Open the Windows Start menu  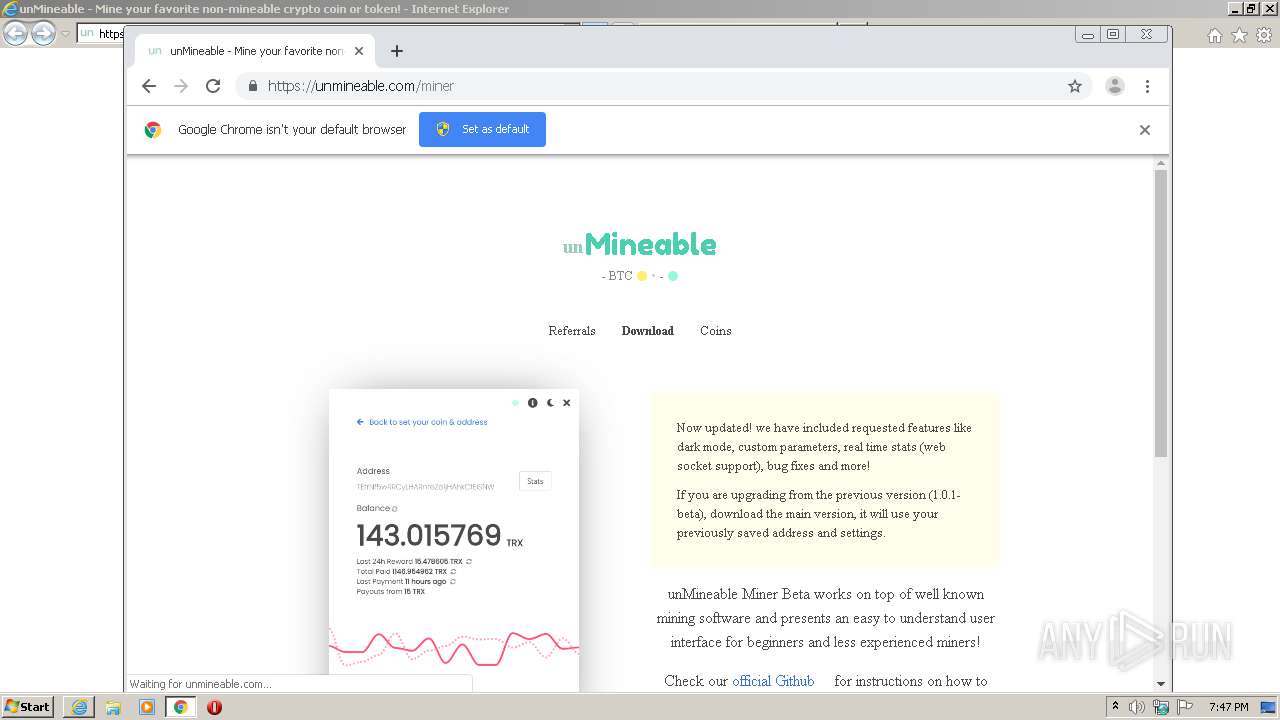click(x=28, y=707)
